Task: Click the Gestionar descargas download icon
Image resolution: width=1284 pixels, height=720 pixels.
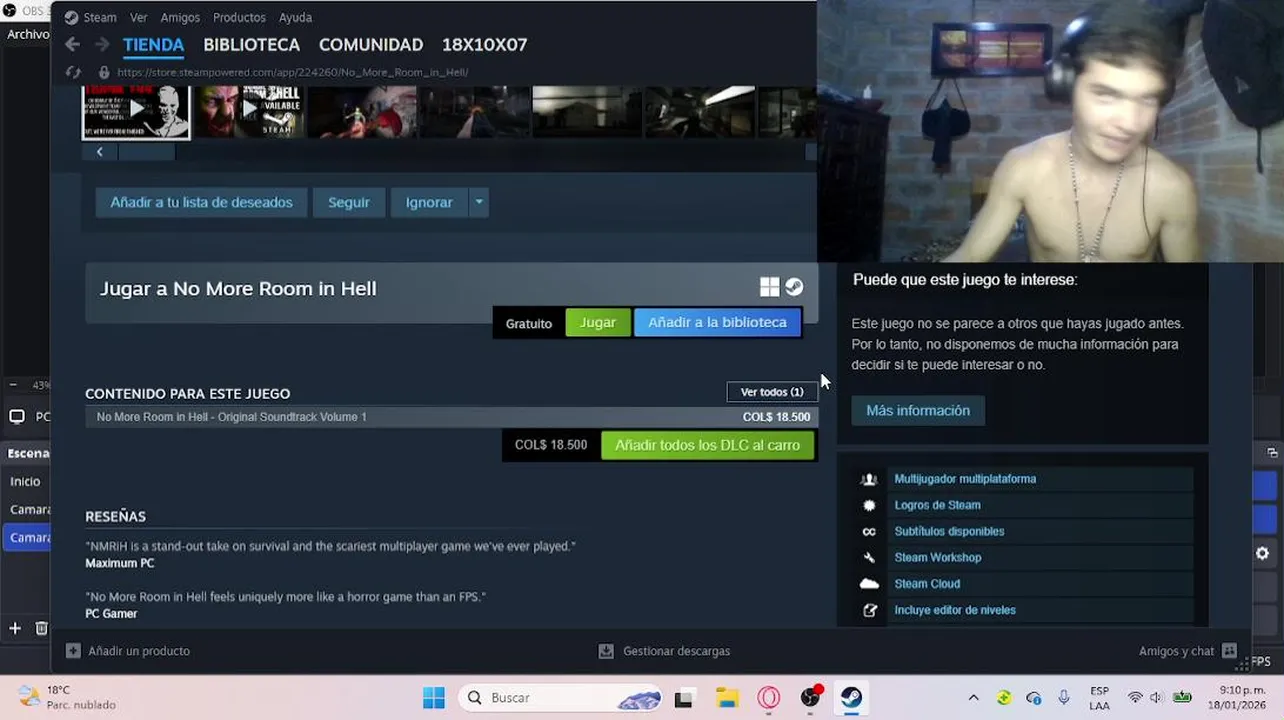Action: (606, 651)
